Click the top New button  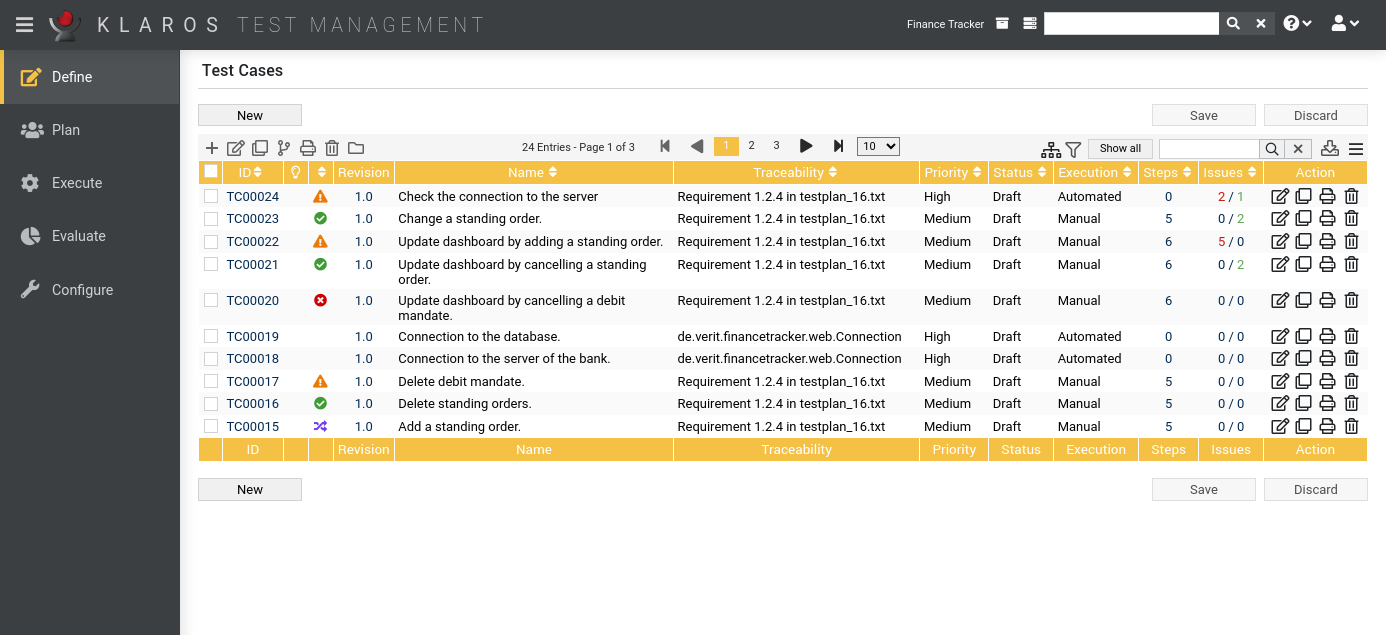coord(250,115)
